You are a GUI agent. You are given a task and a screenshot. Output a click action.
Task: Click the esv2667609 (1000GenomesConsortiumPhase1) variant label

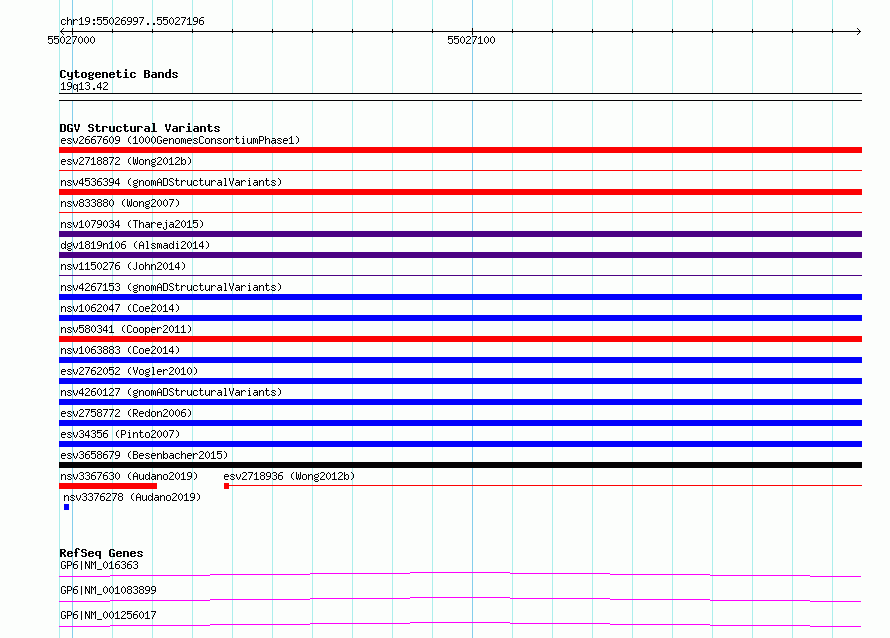180,140
